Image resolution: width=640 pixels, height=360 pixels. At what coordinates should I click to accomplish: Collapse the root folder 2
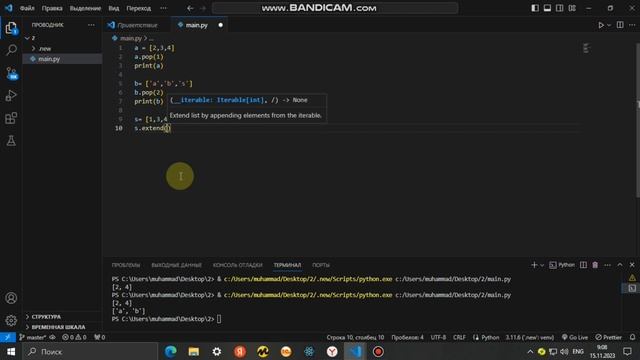click(62, 38)
